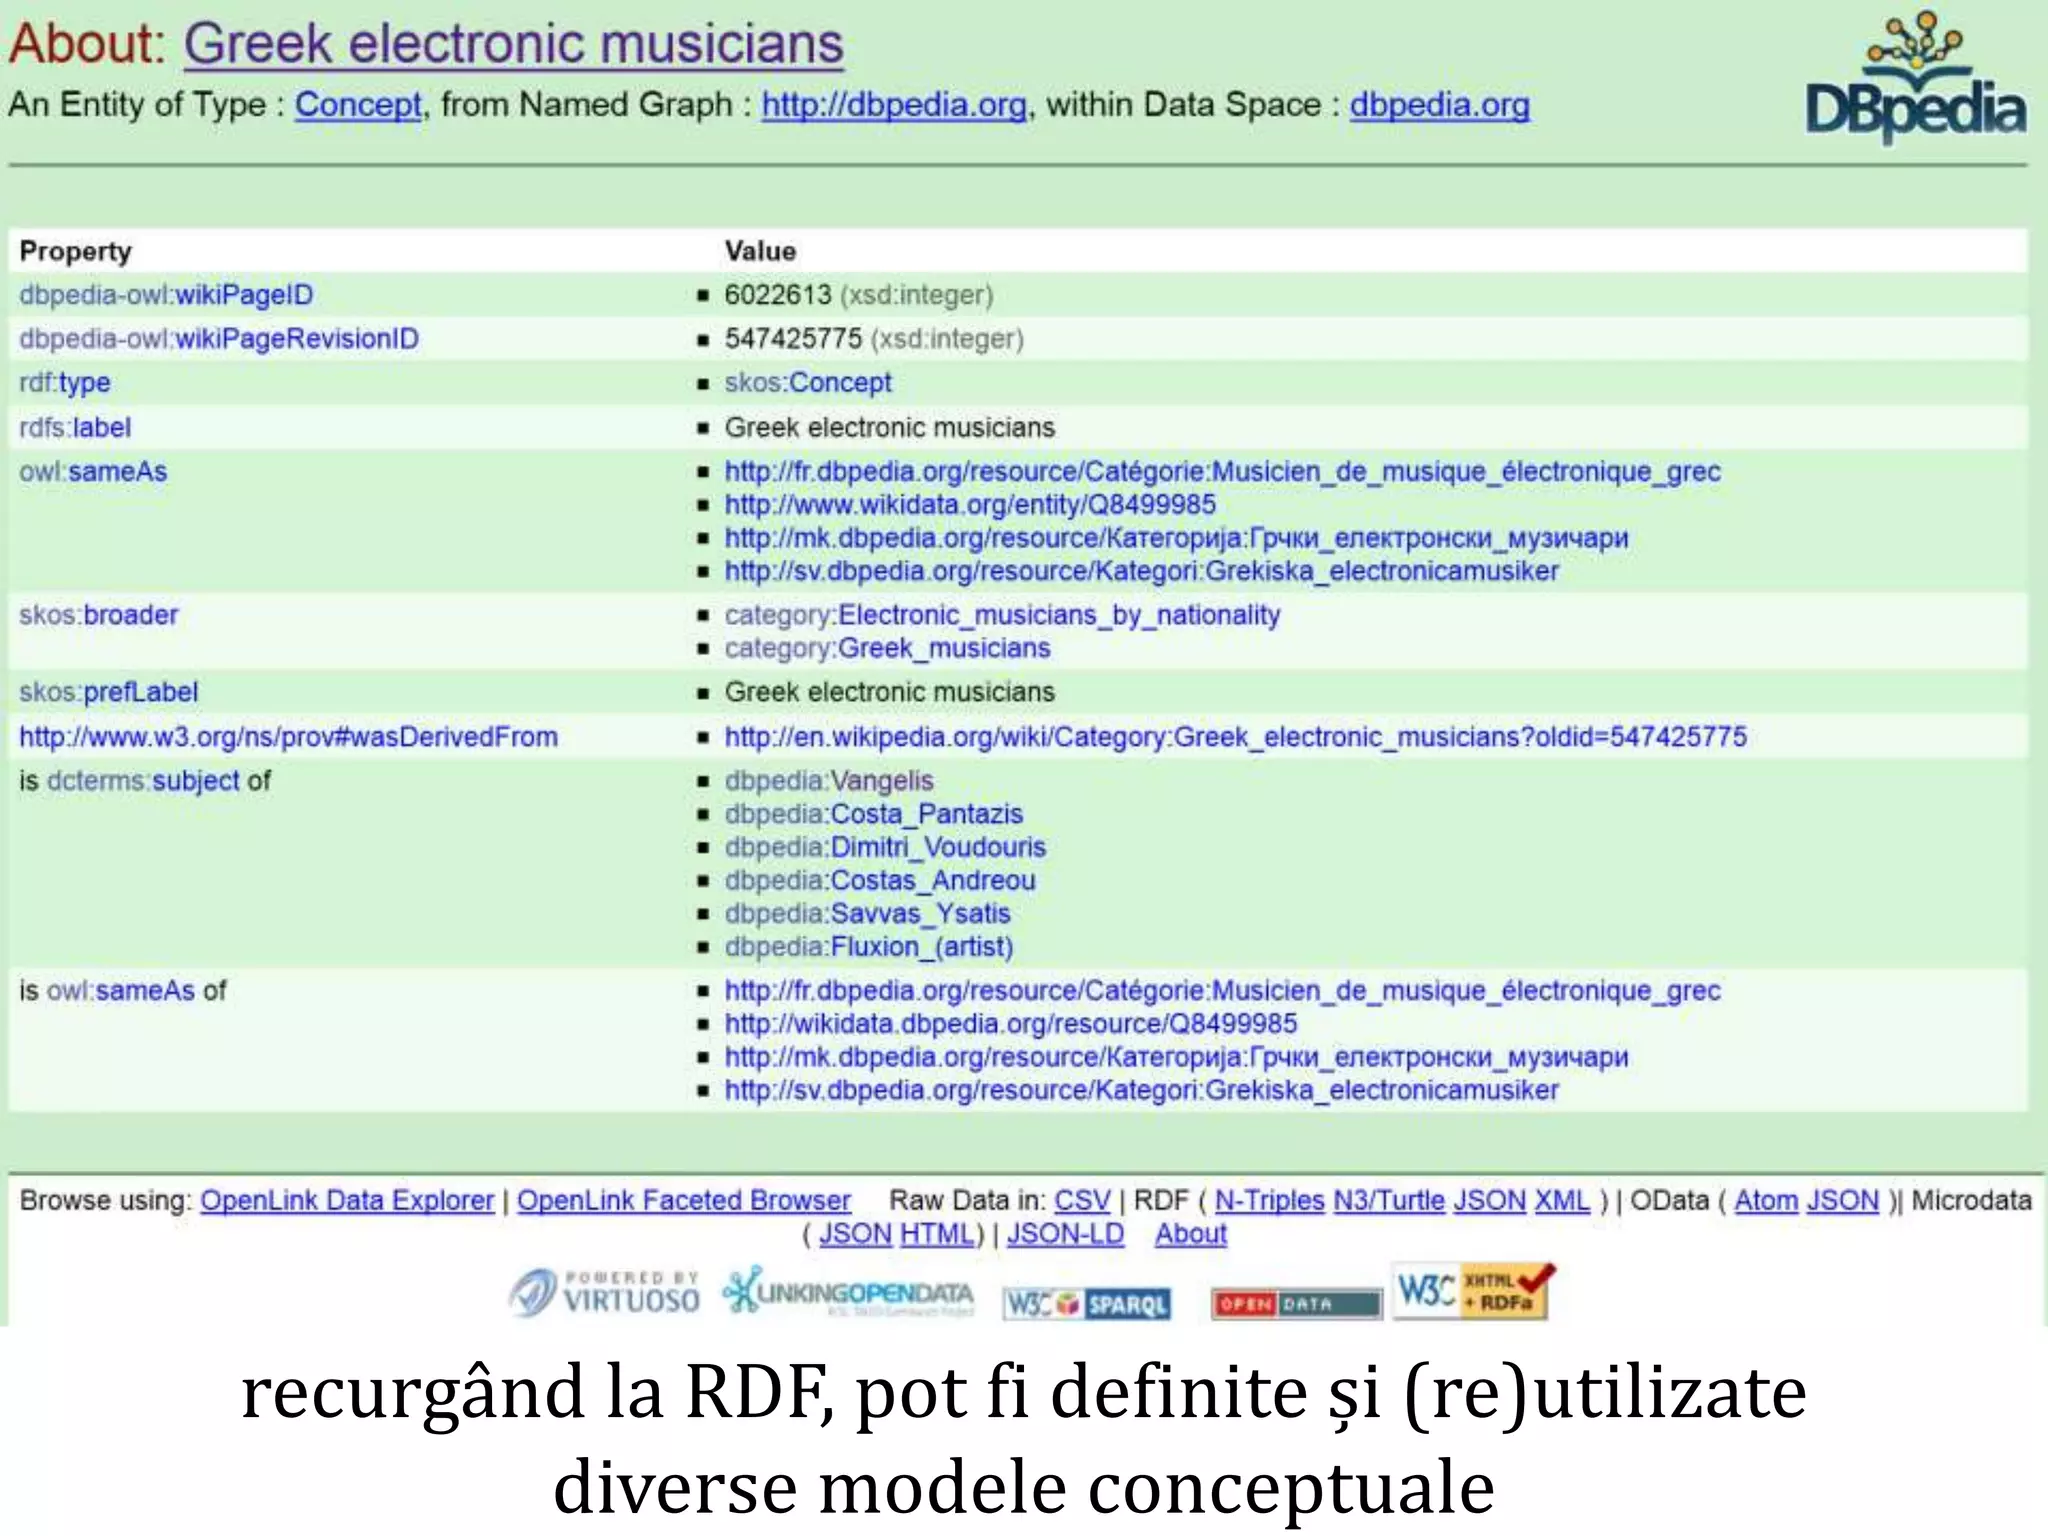
Task: Open category:Greek_musicians link
Action: pos(888,648)
